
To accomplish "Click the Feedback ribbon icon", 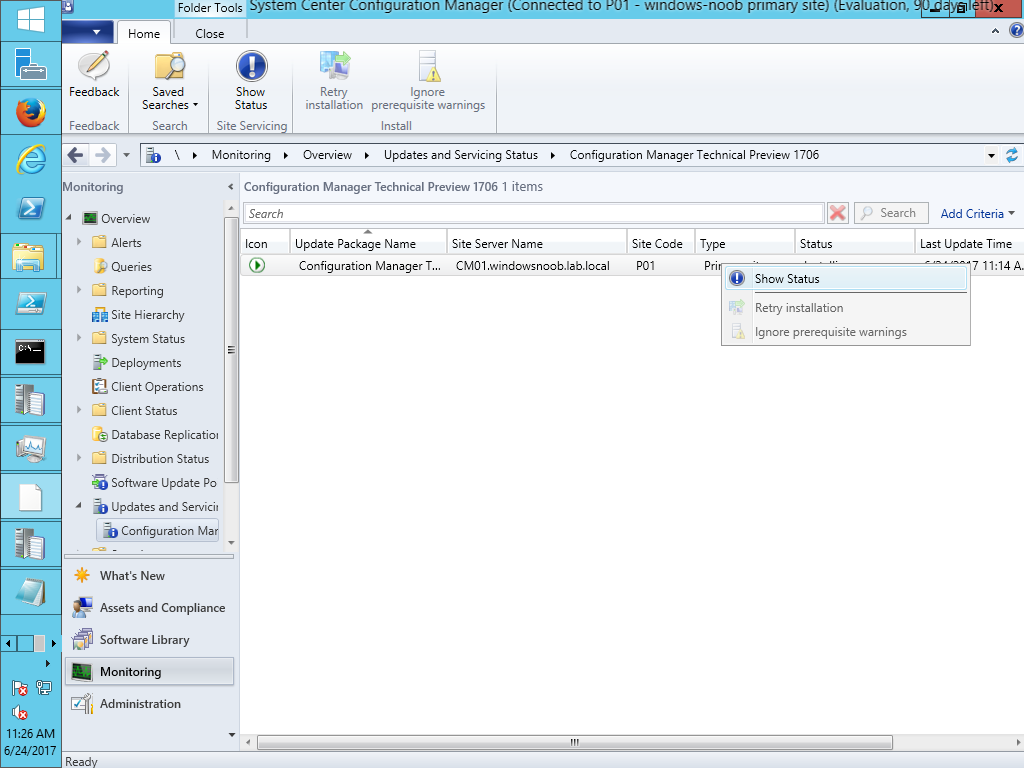I will coord(94,76).
